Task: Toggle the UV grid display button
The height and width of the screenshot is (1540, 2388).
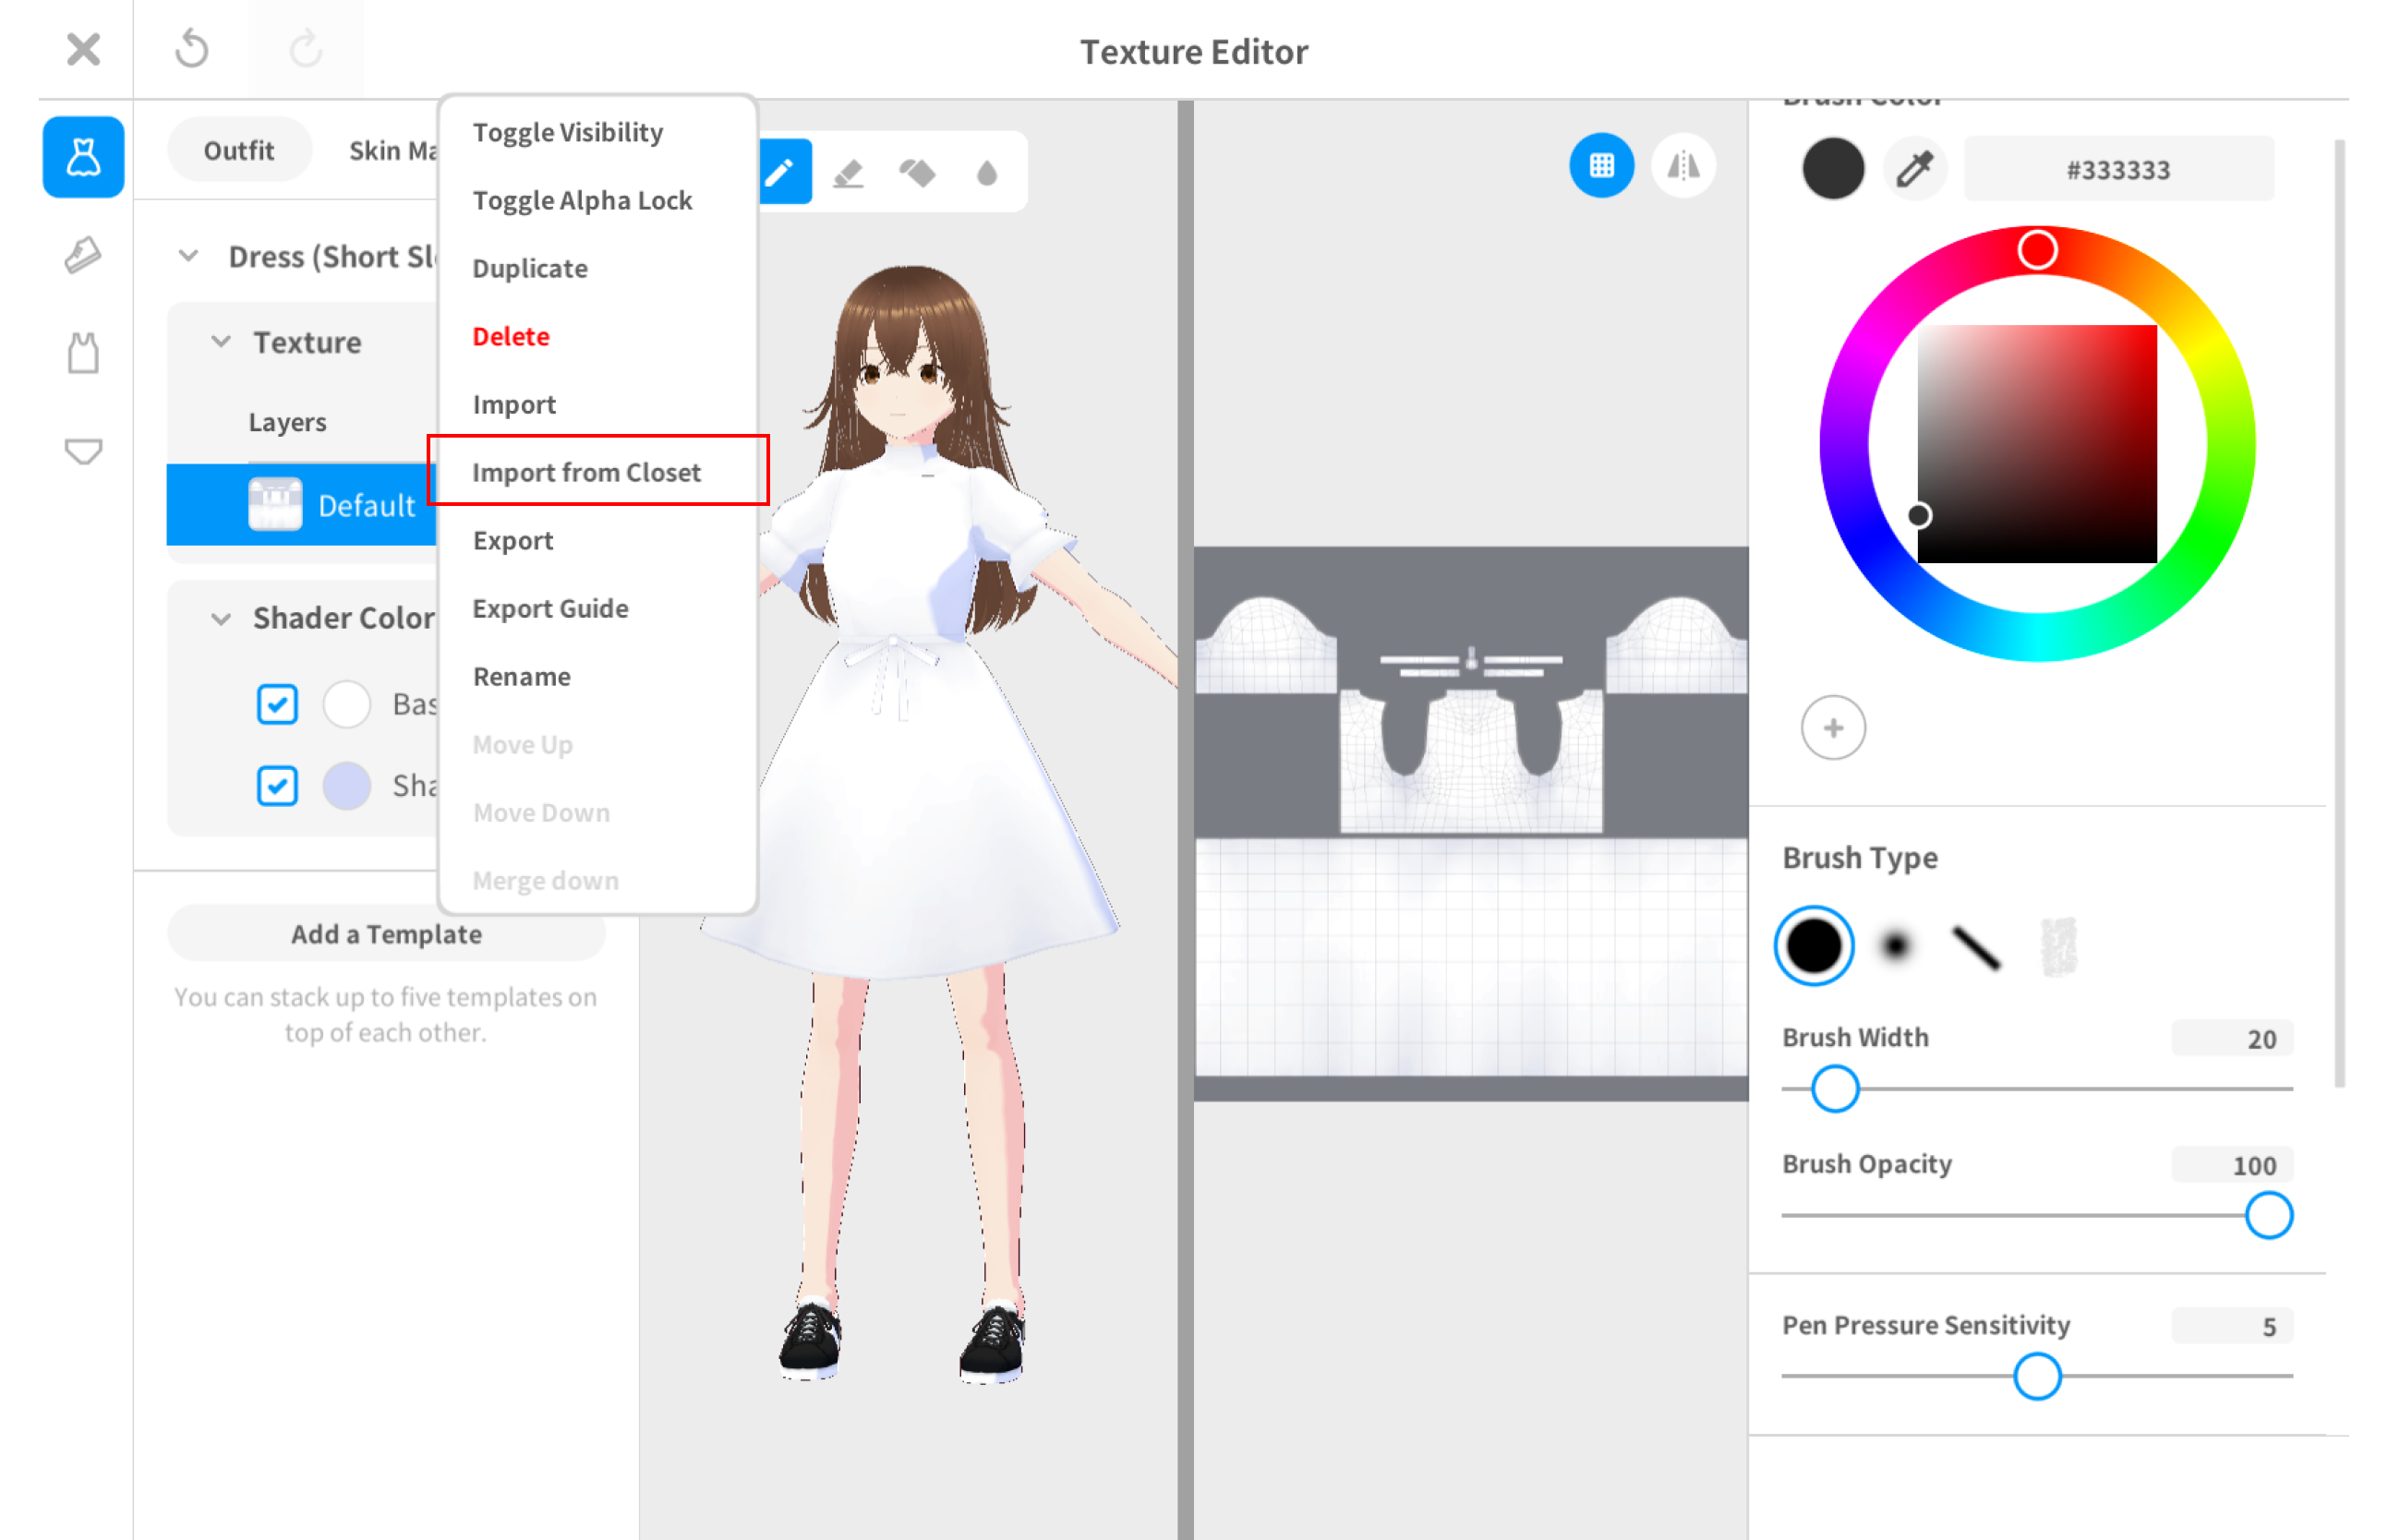Action: click(1601, 165)
